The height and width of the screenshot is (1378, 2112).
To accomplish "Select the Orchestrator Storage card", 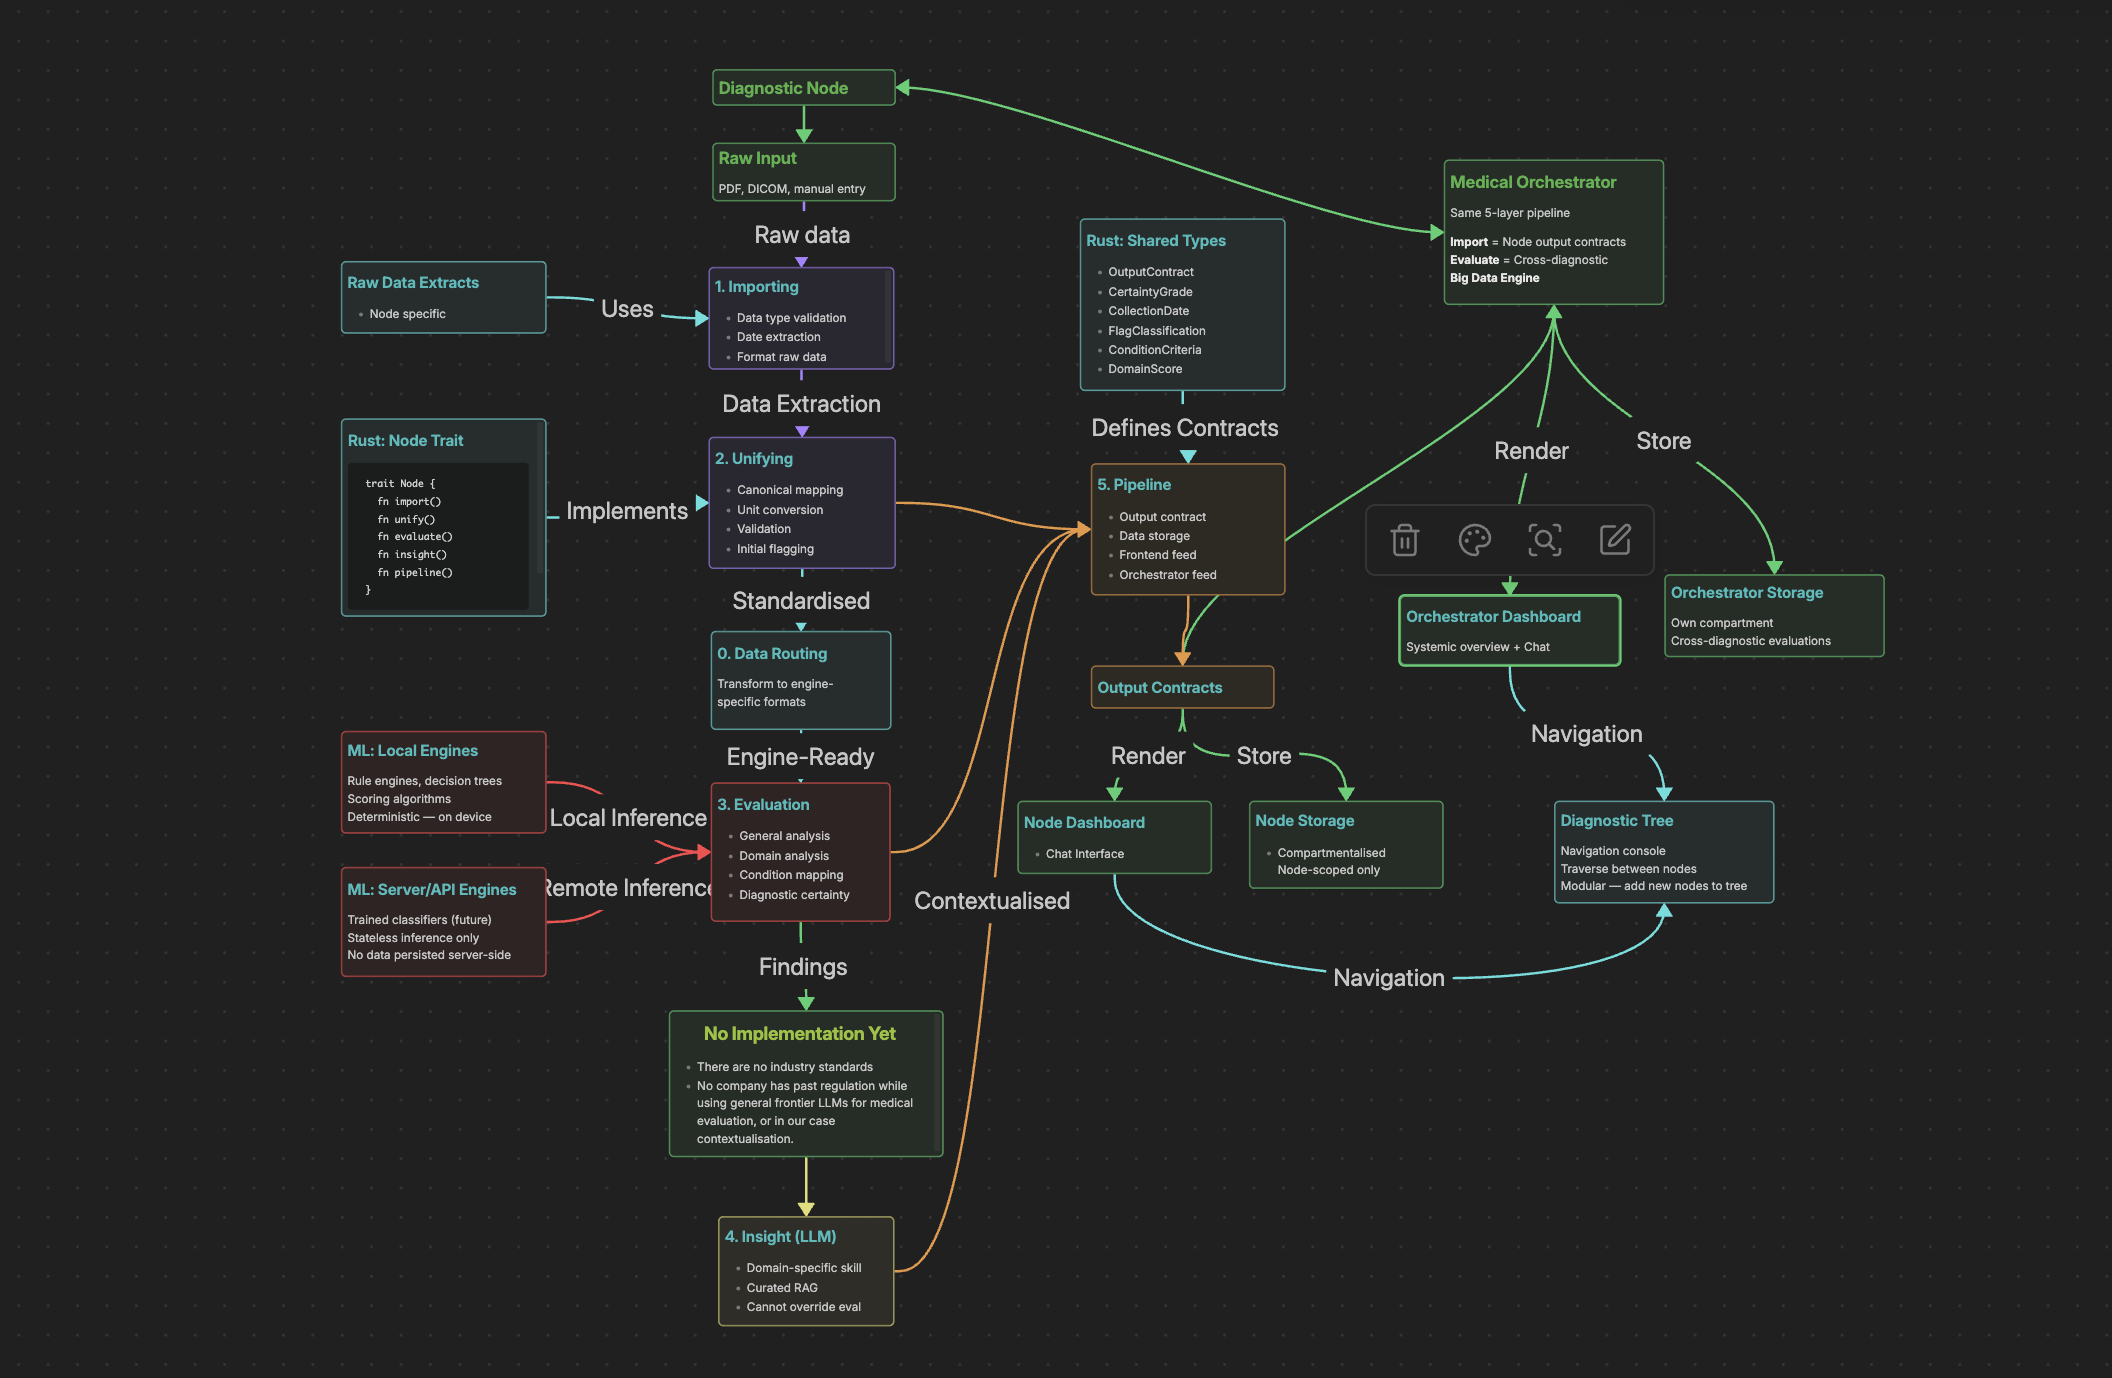I will [1773, 616].
